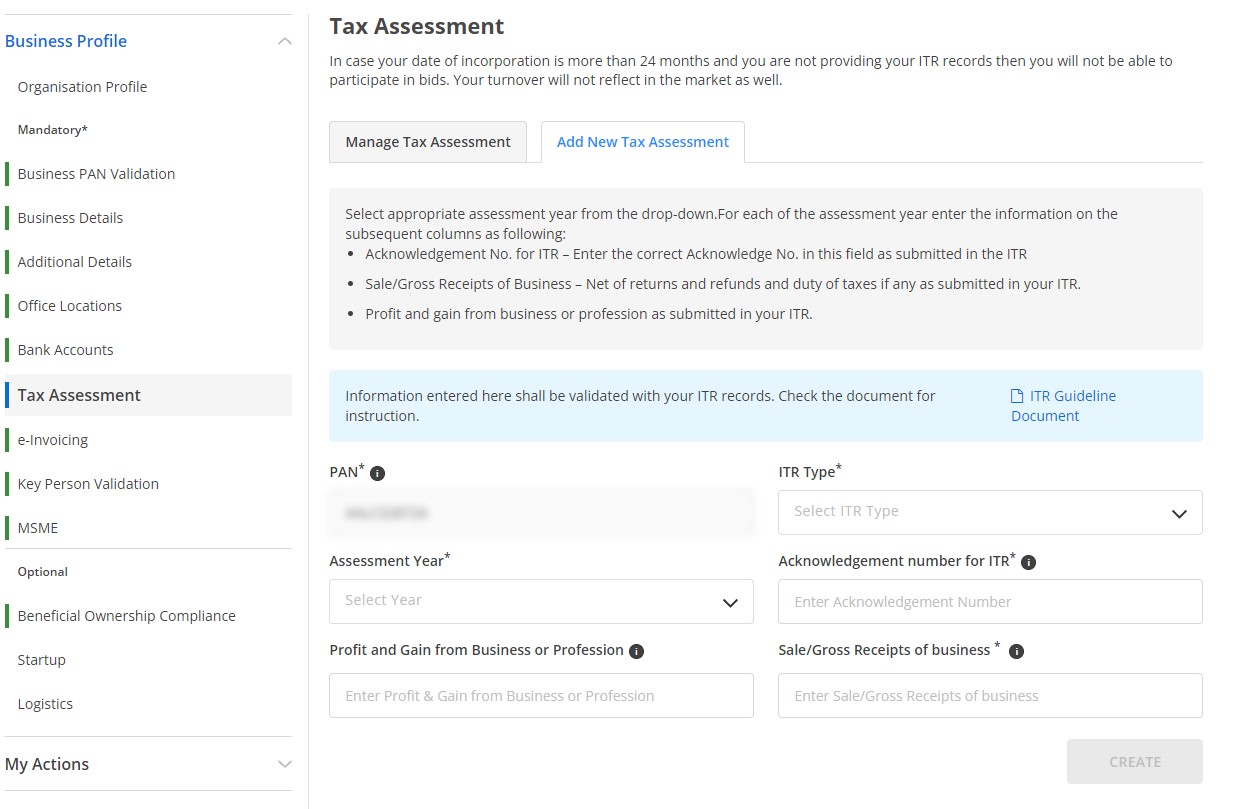Collapse the Business Profile section

tap(285, 40)
